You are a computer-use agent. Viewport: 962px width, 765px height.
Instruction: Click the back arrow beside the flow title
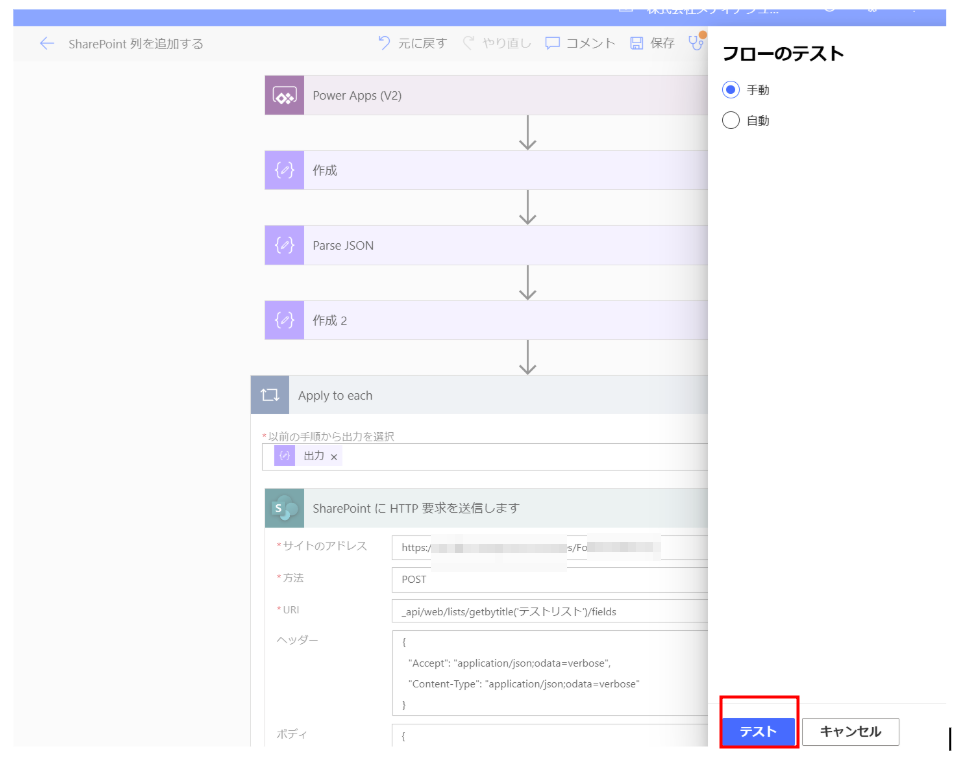(x=47, y=44)
